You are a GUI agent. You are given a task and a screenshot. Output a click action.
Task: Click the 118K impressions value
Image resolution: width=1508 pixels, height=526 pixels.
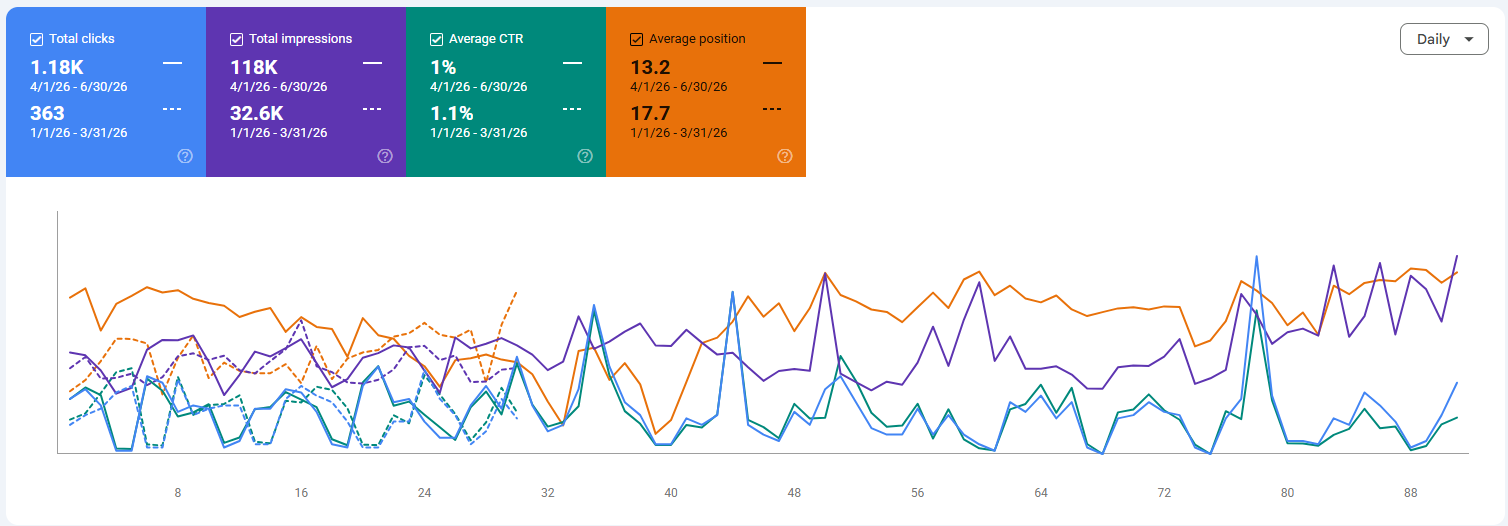coord(254,67)
